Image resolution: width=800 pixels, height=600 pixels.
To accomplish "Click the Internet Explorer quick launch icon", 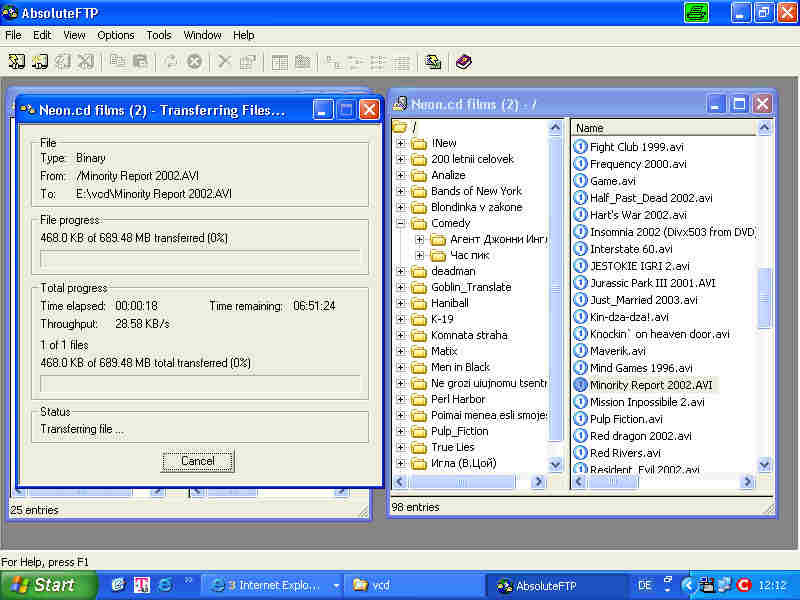I will point(164,585).
